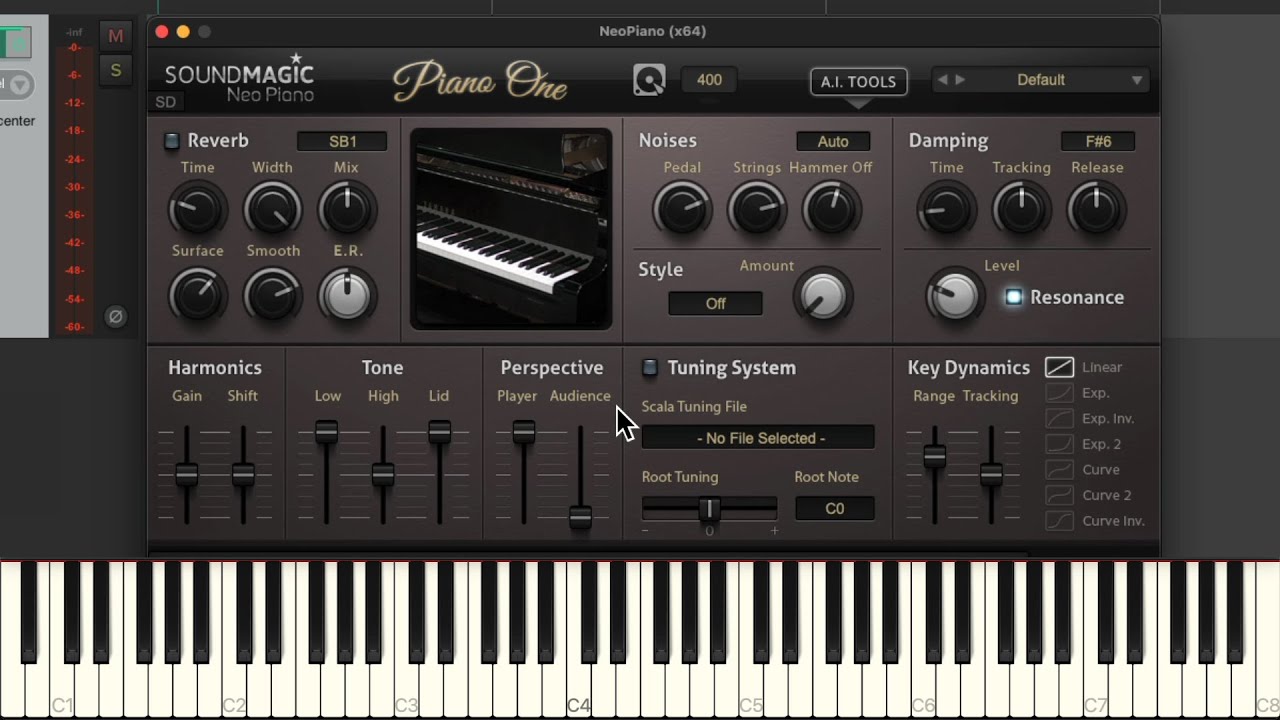Select the Curve dynamics icon
1280x720 pixels.
point(1059,469)
